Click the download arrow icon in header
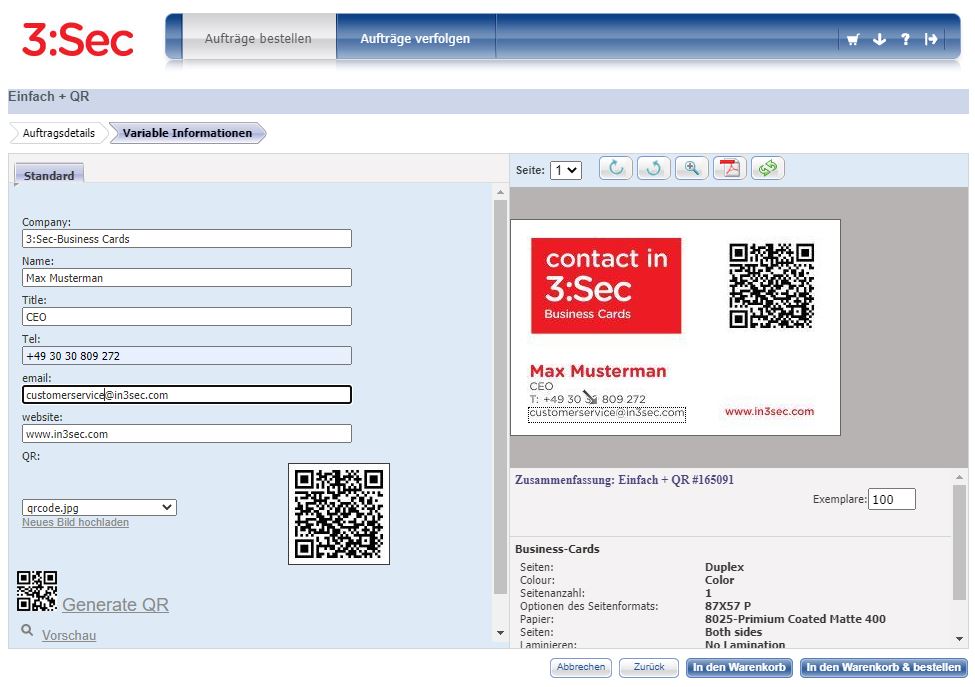Image resolution: width=975 pixels, height=687 pixels. pos(879,39)
